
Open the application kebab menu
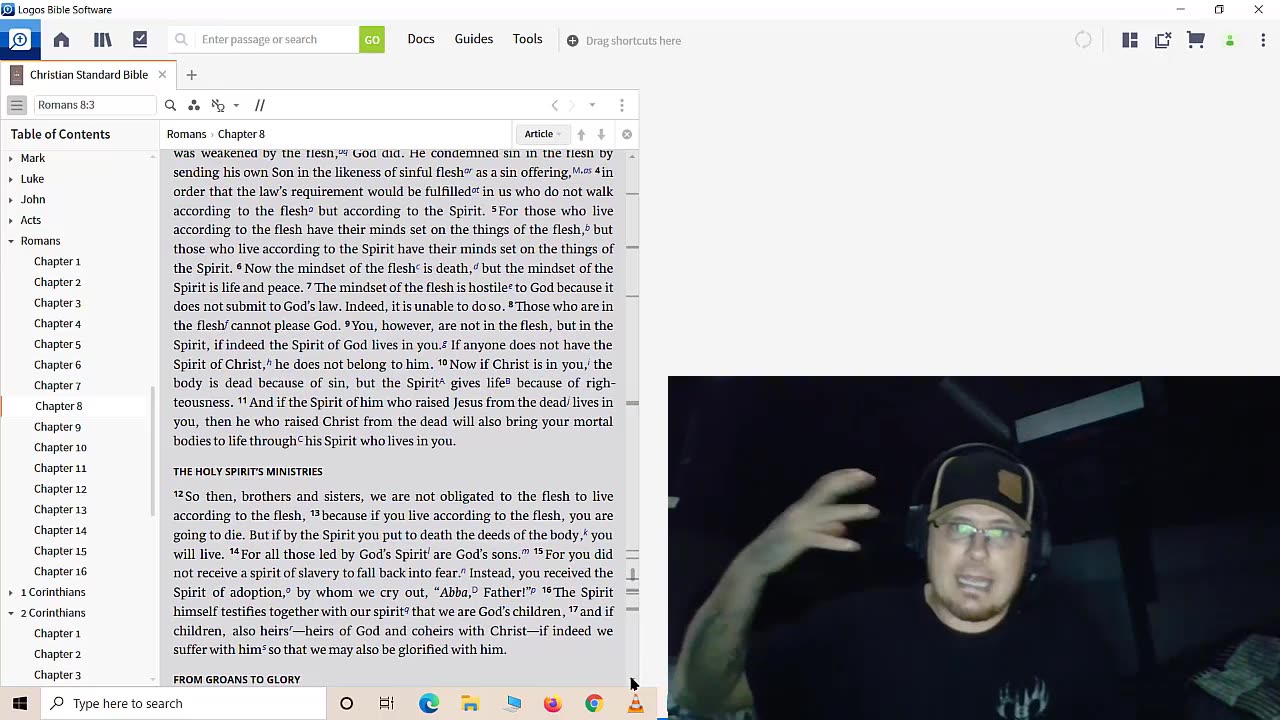click(1263, 40)
